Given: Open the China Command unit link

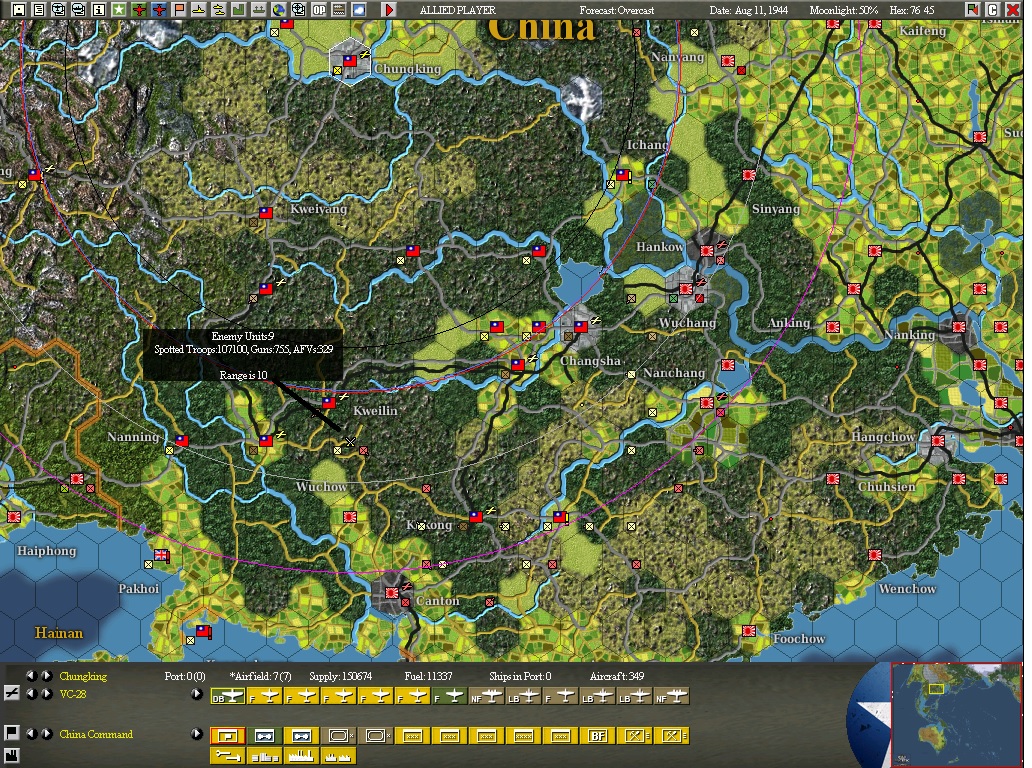Looking at the screenshot, I should coord(96,734).
